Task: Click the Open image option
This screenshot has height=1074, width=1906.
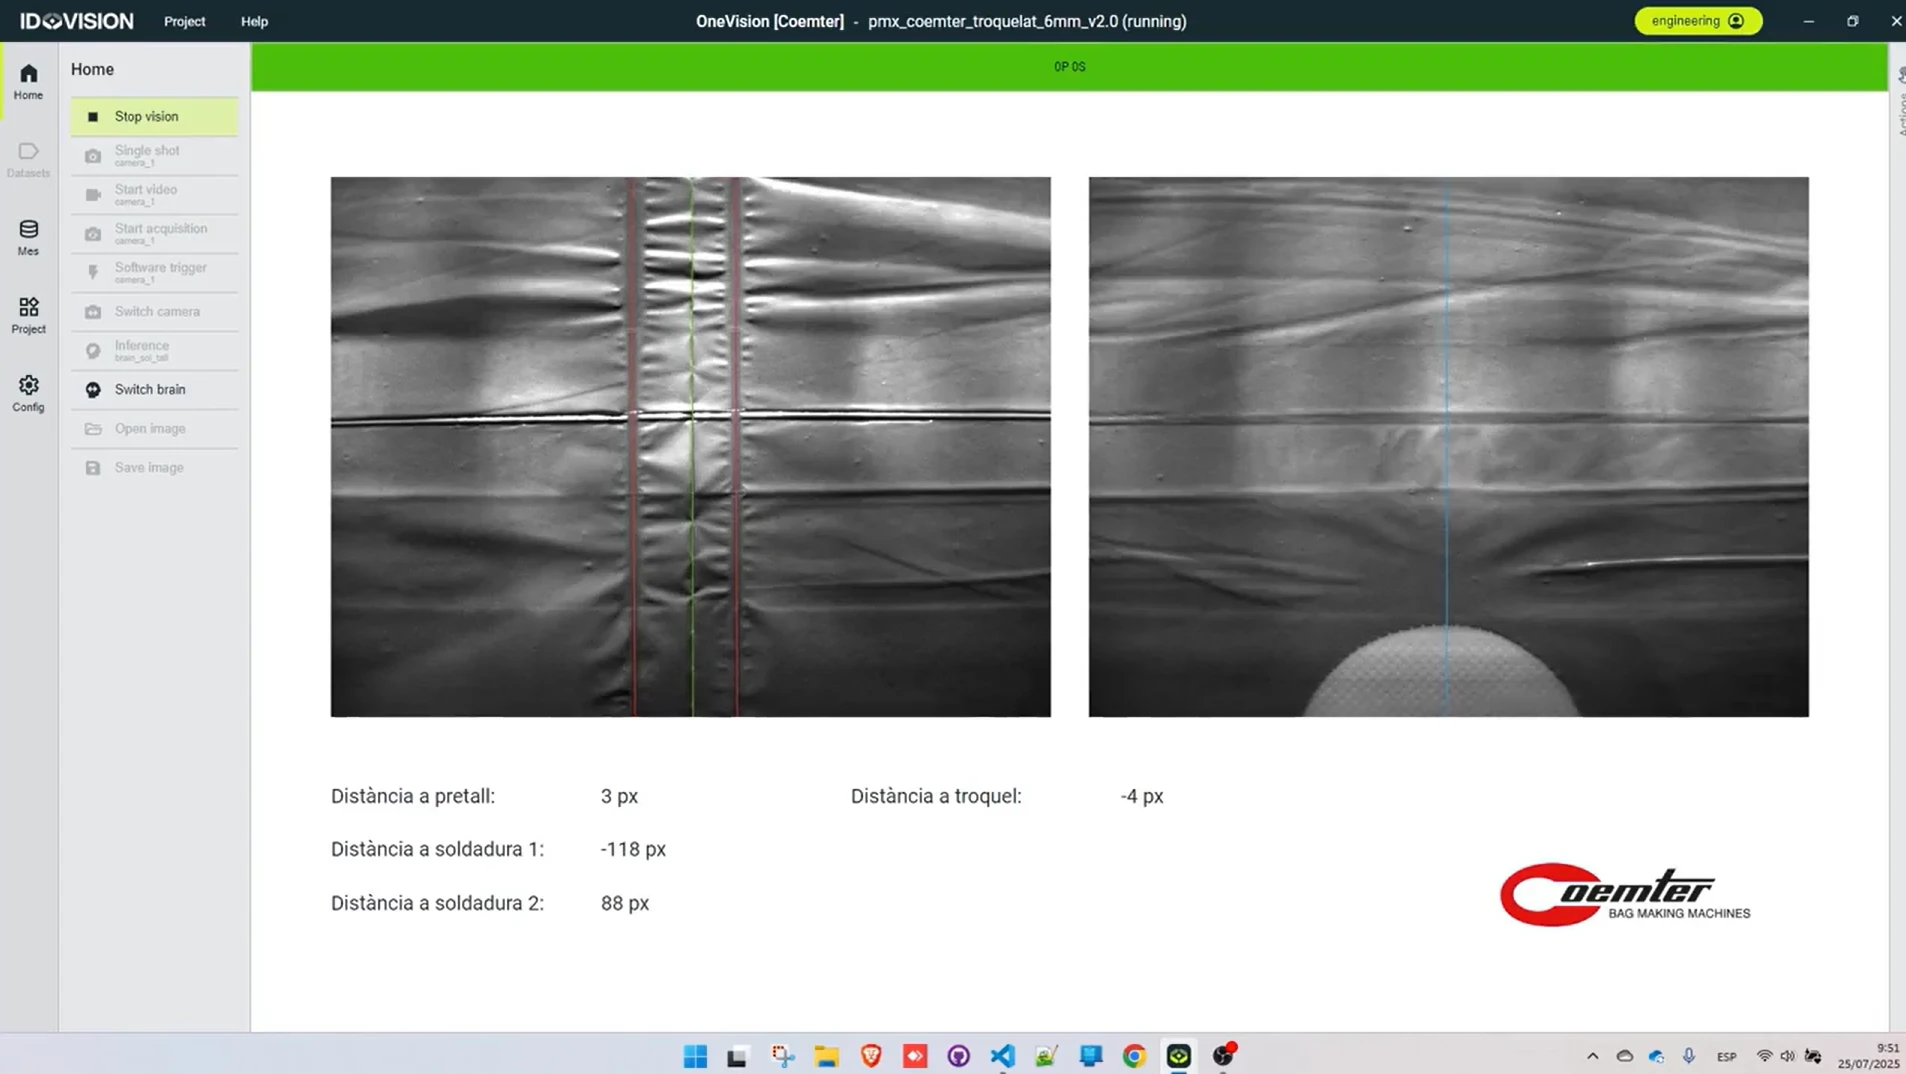Action: click(x=154, y=428)
